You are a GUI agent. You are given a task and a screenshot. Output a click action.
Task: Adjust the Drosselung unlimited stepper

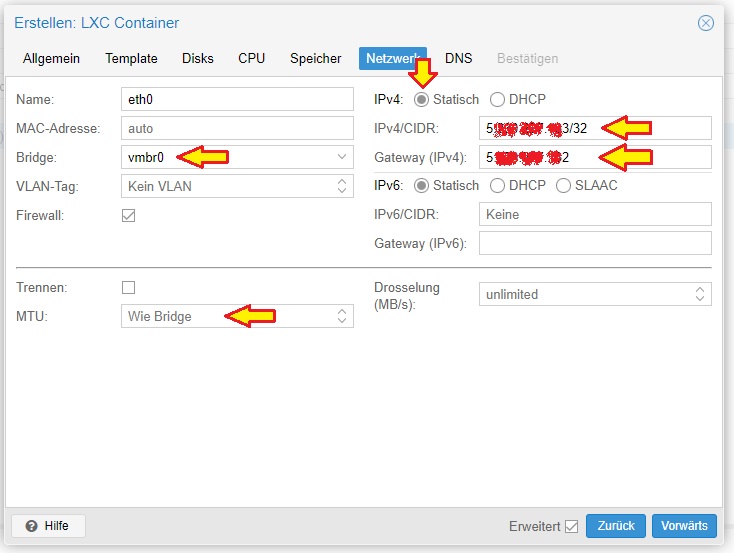click(x=700, y=294)
